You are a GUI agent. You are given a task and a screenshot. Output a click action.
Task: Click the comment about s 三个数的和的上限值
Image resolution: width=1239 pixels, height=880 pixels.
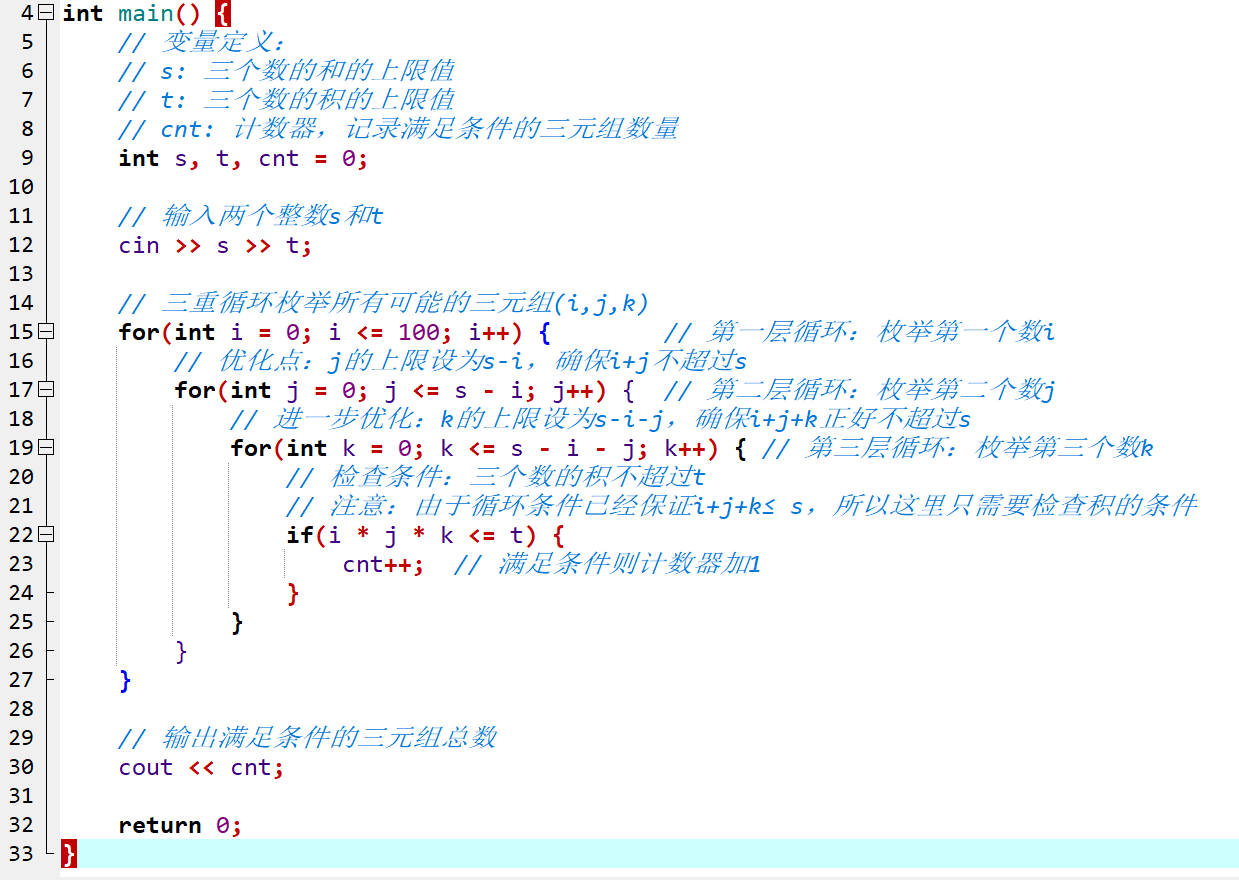286,72
